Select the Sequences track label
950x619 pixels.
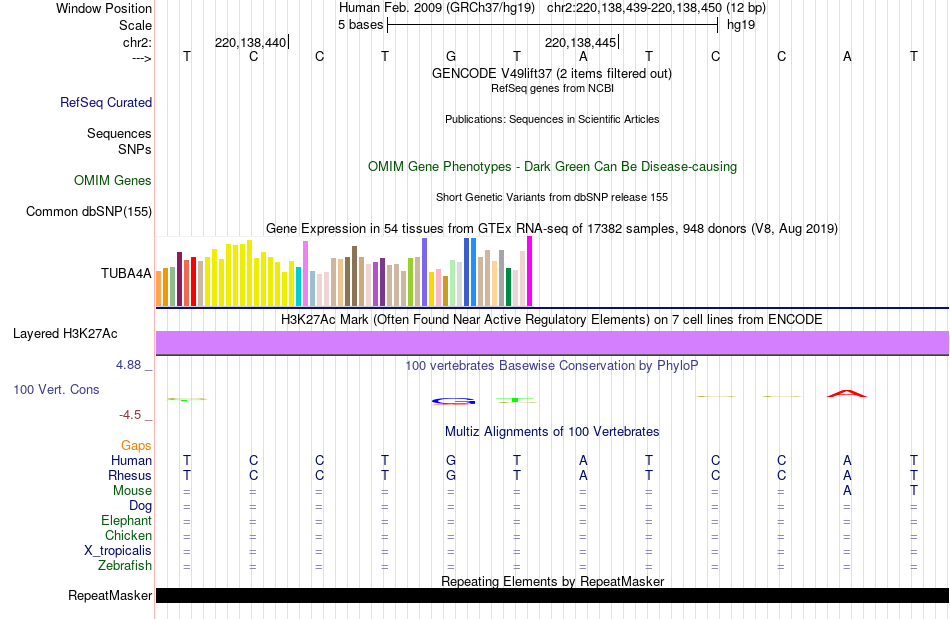coord(119,133)
